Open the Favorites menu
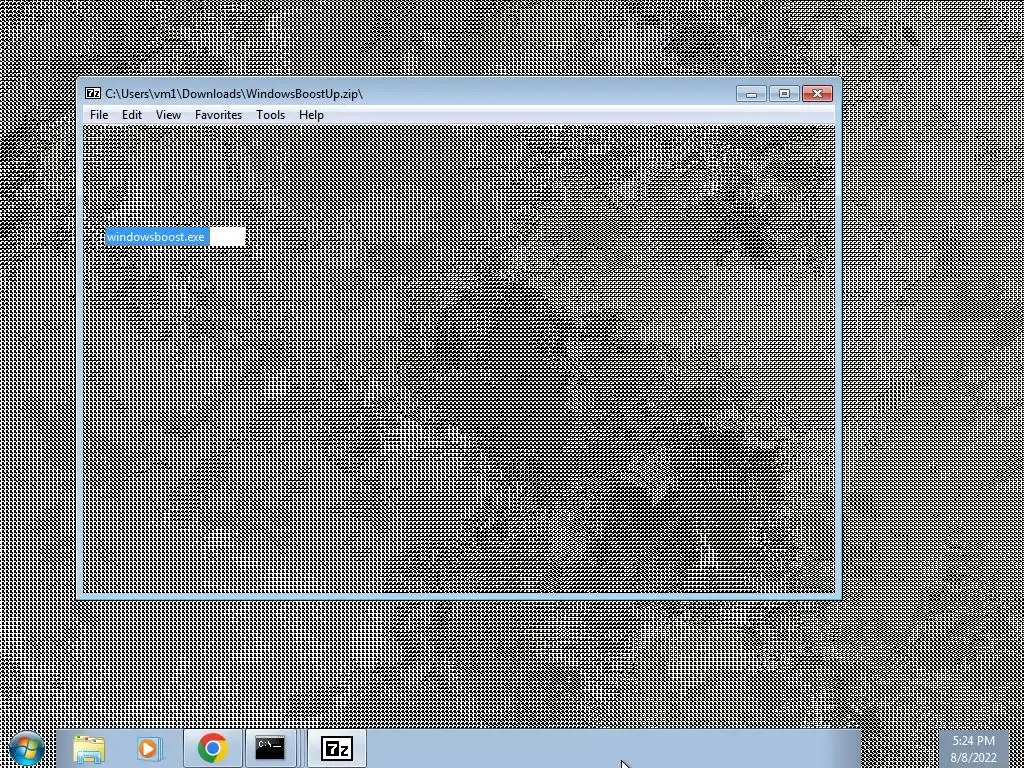Image resolution: width=1024 pixels, height=768 pixels. [218, 115]
